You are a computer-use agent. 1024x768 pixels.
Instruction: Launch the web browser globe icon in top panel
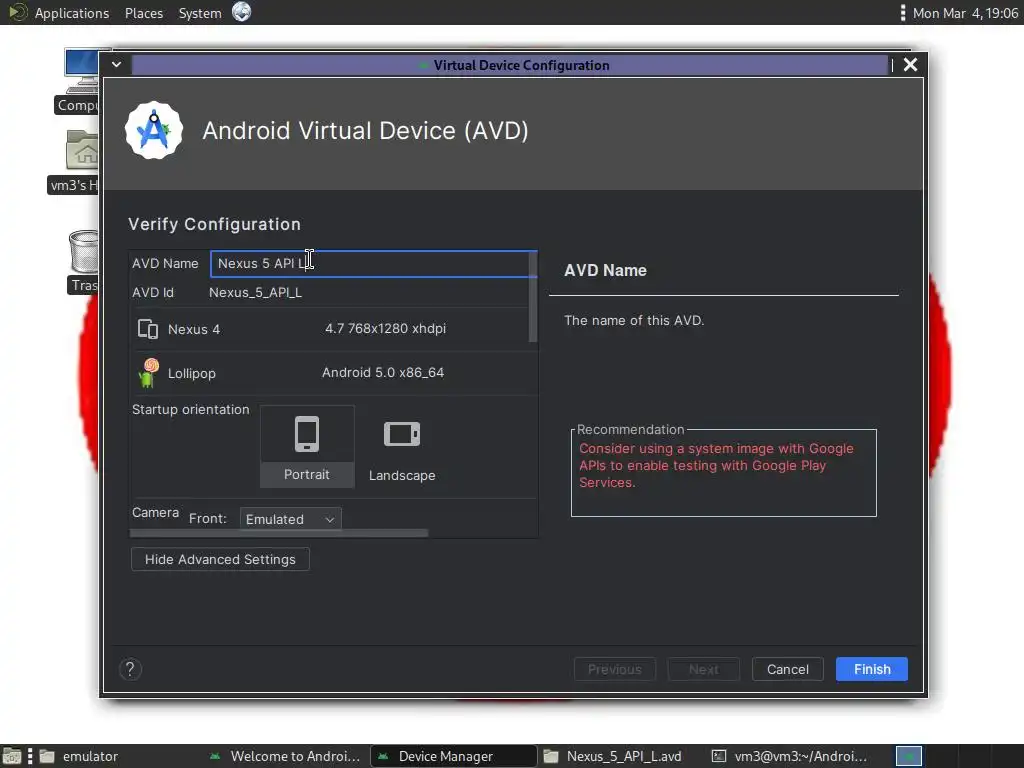coord(242,12)
